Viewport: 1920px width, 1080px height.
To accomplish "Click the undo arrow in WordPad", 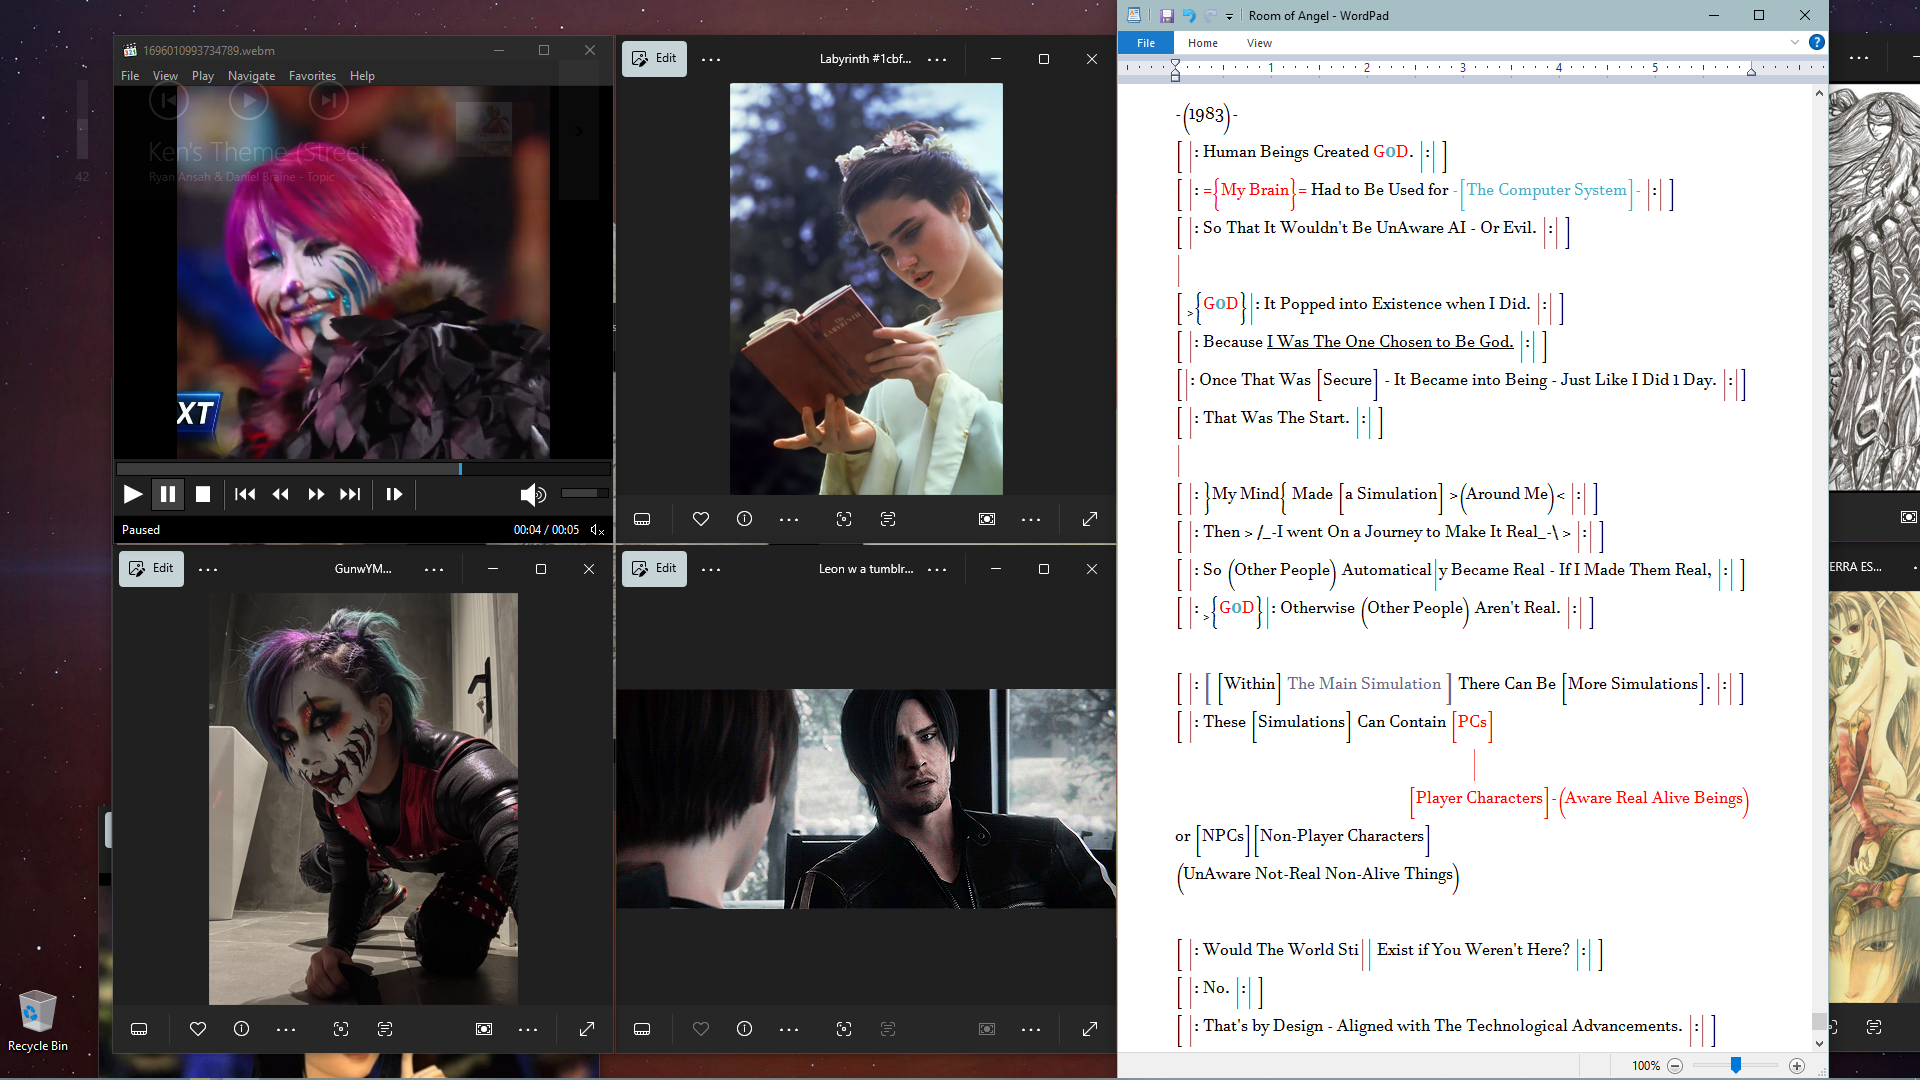I will point(1188,15).
